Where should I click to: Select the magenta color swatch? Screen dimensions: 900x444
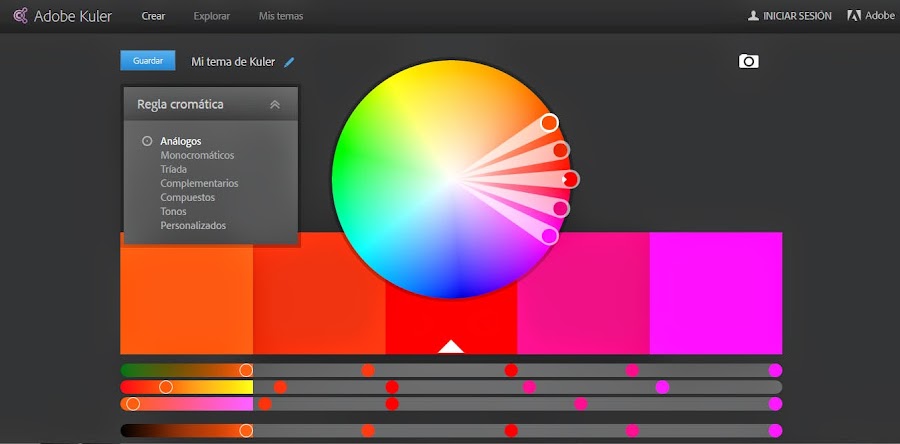[x=716, y=293]
